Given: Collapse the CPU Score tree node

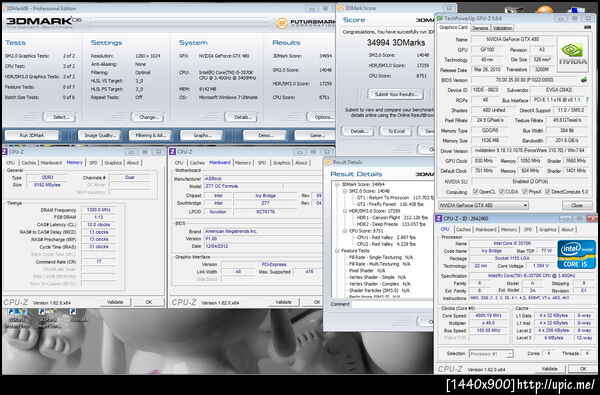Looking at the screenshot, I should coord(344,231).
